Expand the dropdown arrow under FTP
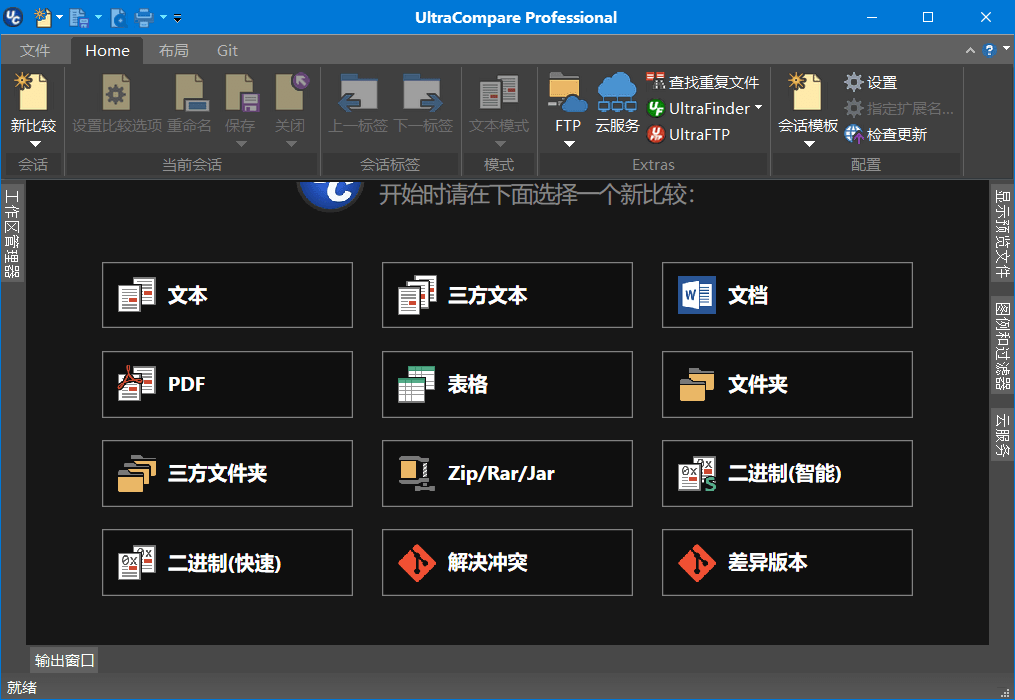1015x700 pixels. [568, 144]
